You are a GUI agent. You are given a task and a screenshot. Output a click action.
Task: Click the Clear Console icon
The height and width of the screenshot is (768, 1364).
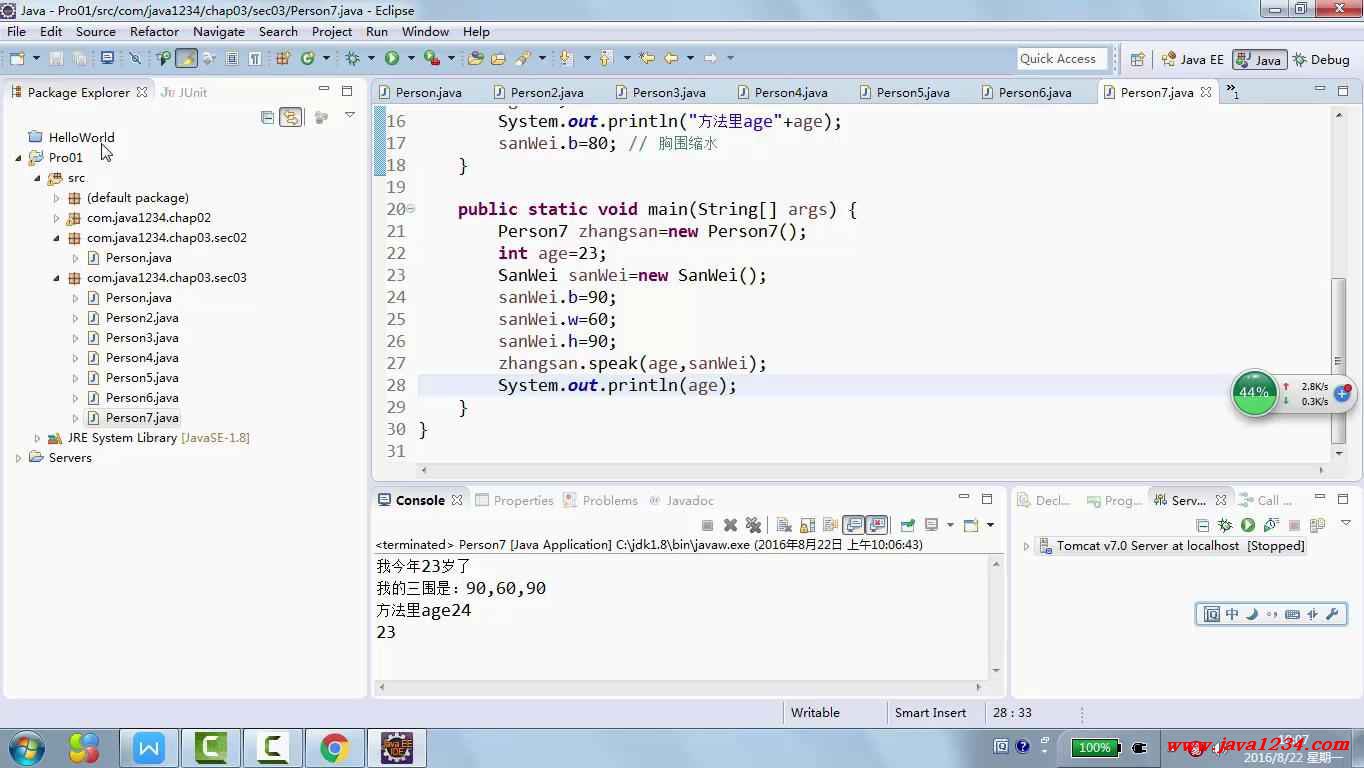point(783,525)
